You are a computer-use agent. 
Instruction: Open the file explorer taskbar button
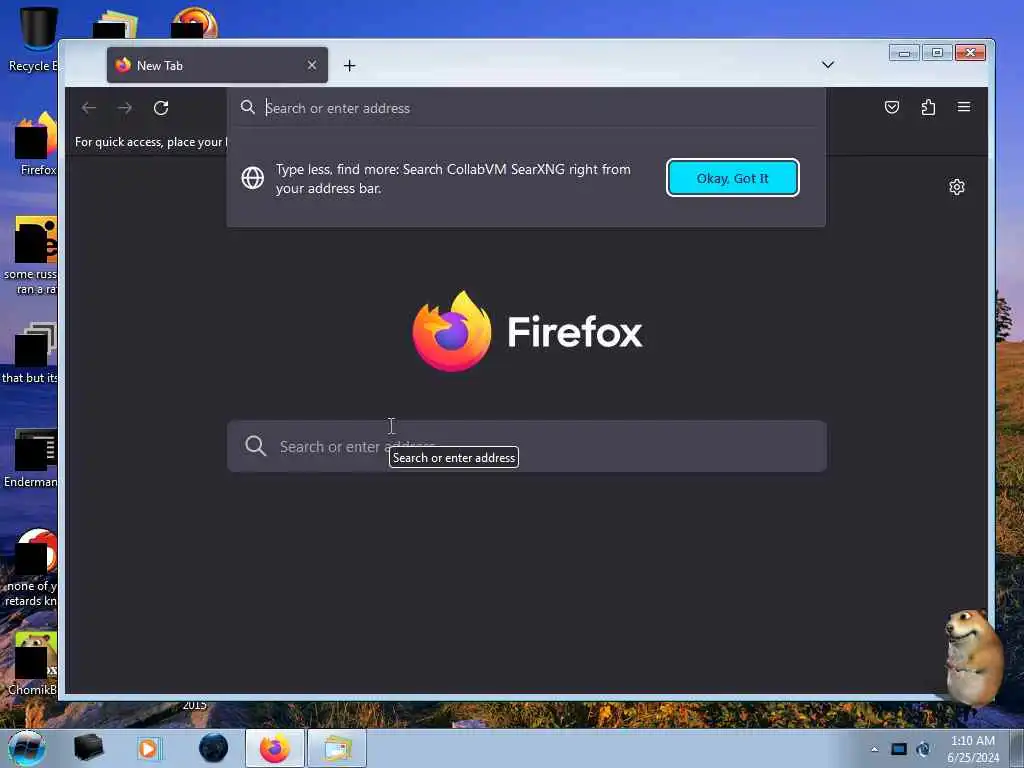point(336,748)
